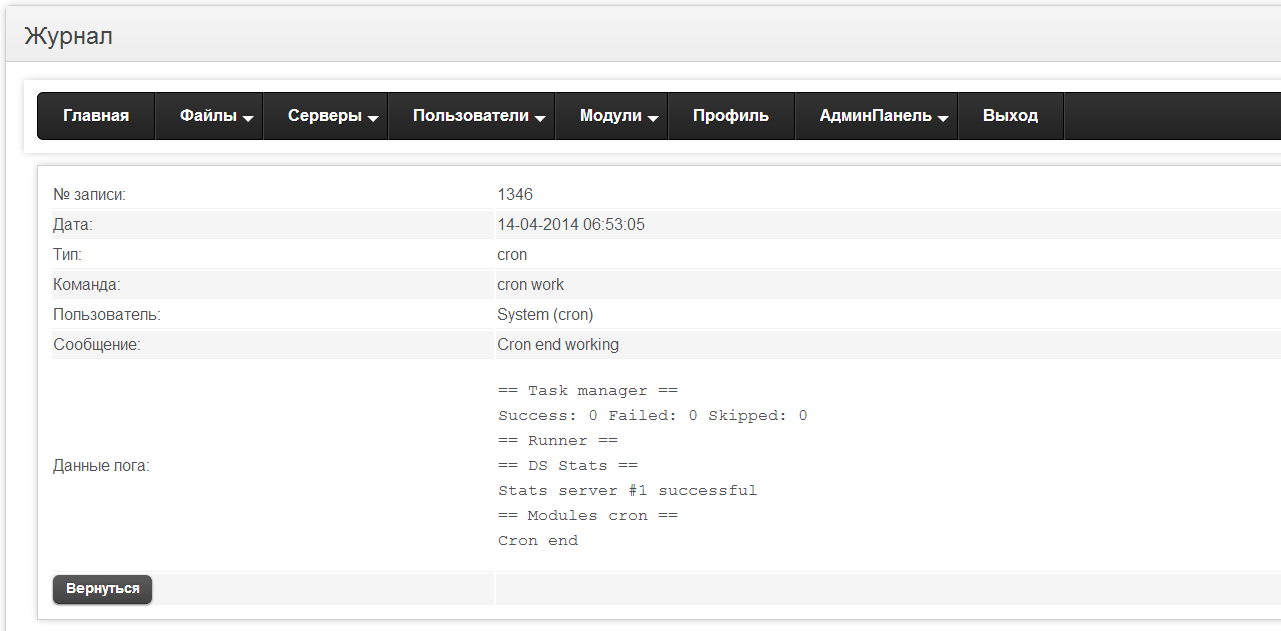Select the record number 1346
Image resolution: width=1281 pixels, height=631 pixels.
coord(515,195)
